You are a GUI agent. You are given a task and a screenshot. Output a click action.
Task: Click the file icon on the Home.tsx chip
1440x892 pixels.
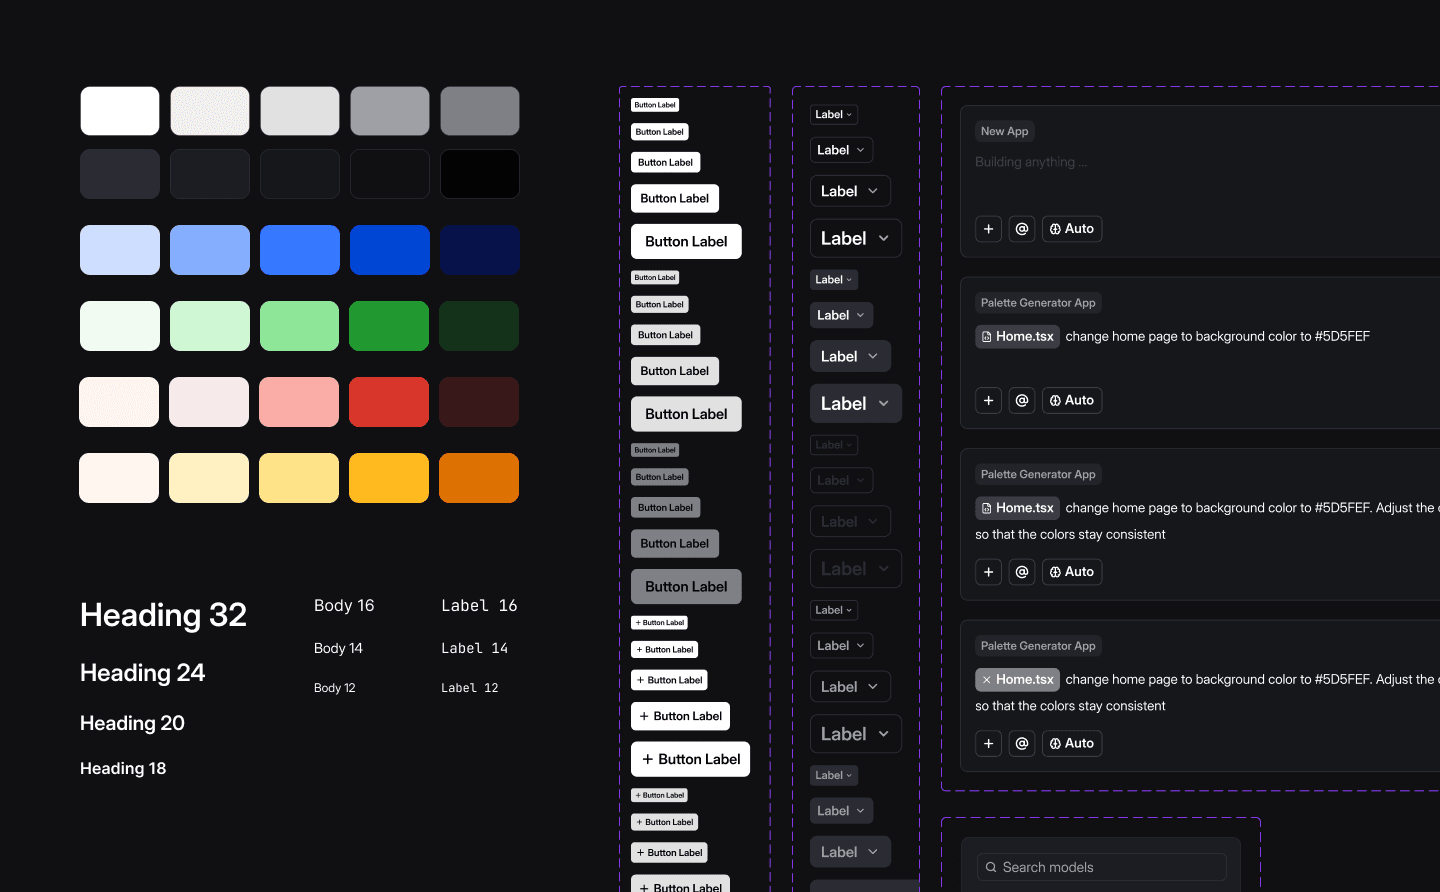click(989, 336)
